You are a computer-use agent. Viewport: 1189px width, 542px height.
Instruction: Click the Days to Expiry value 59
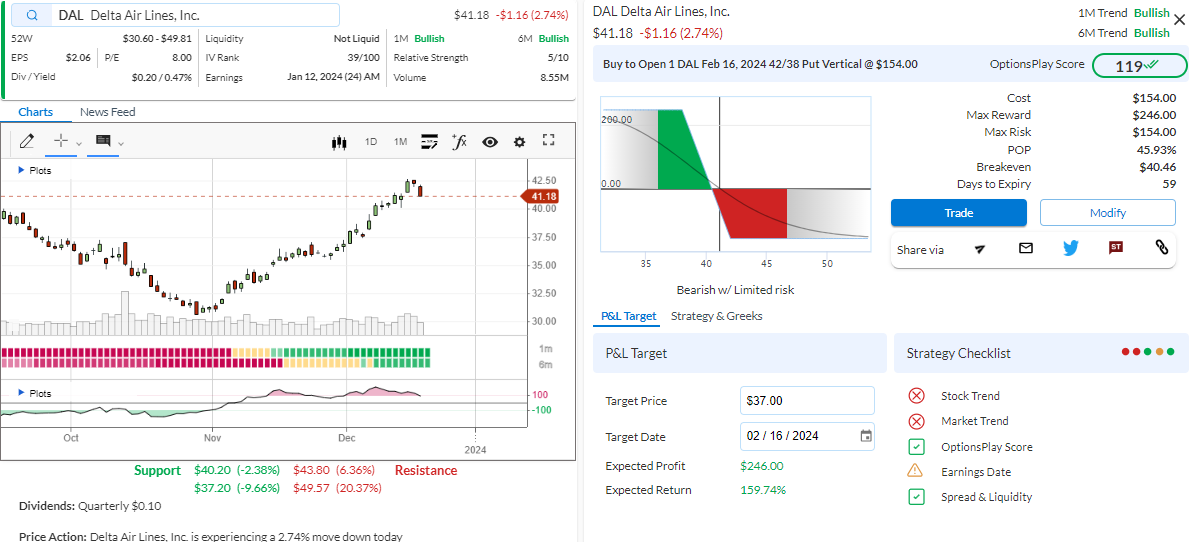coord(1169,184)
